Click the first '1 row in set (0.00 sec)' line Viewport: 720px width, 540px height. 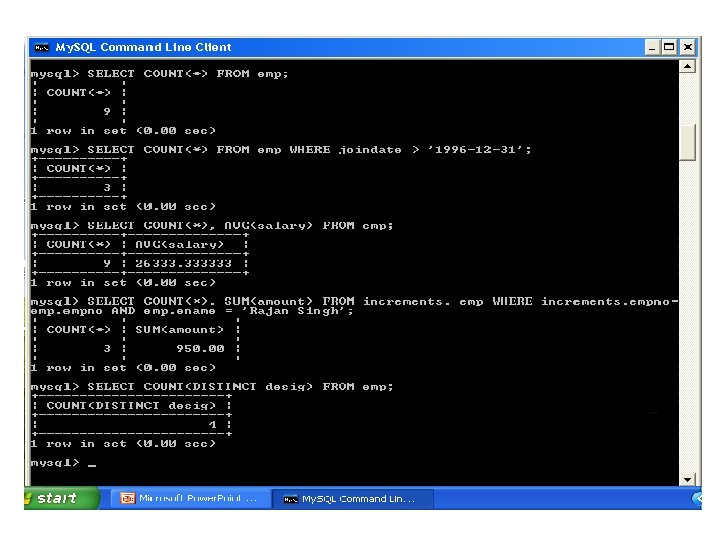click(x=123, y=131)
